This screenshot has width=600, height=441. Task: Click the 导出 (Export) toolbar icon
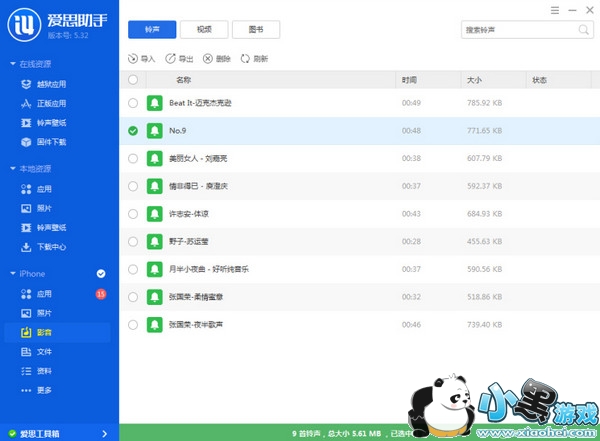pyautogui.click(x=170, y=59)
